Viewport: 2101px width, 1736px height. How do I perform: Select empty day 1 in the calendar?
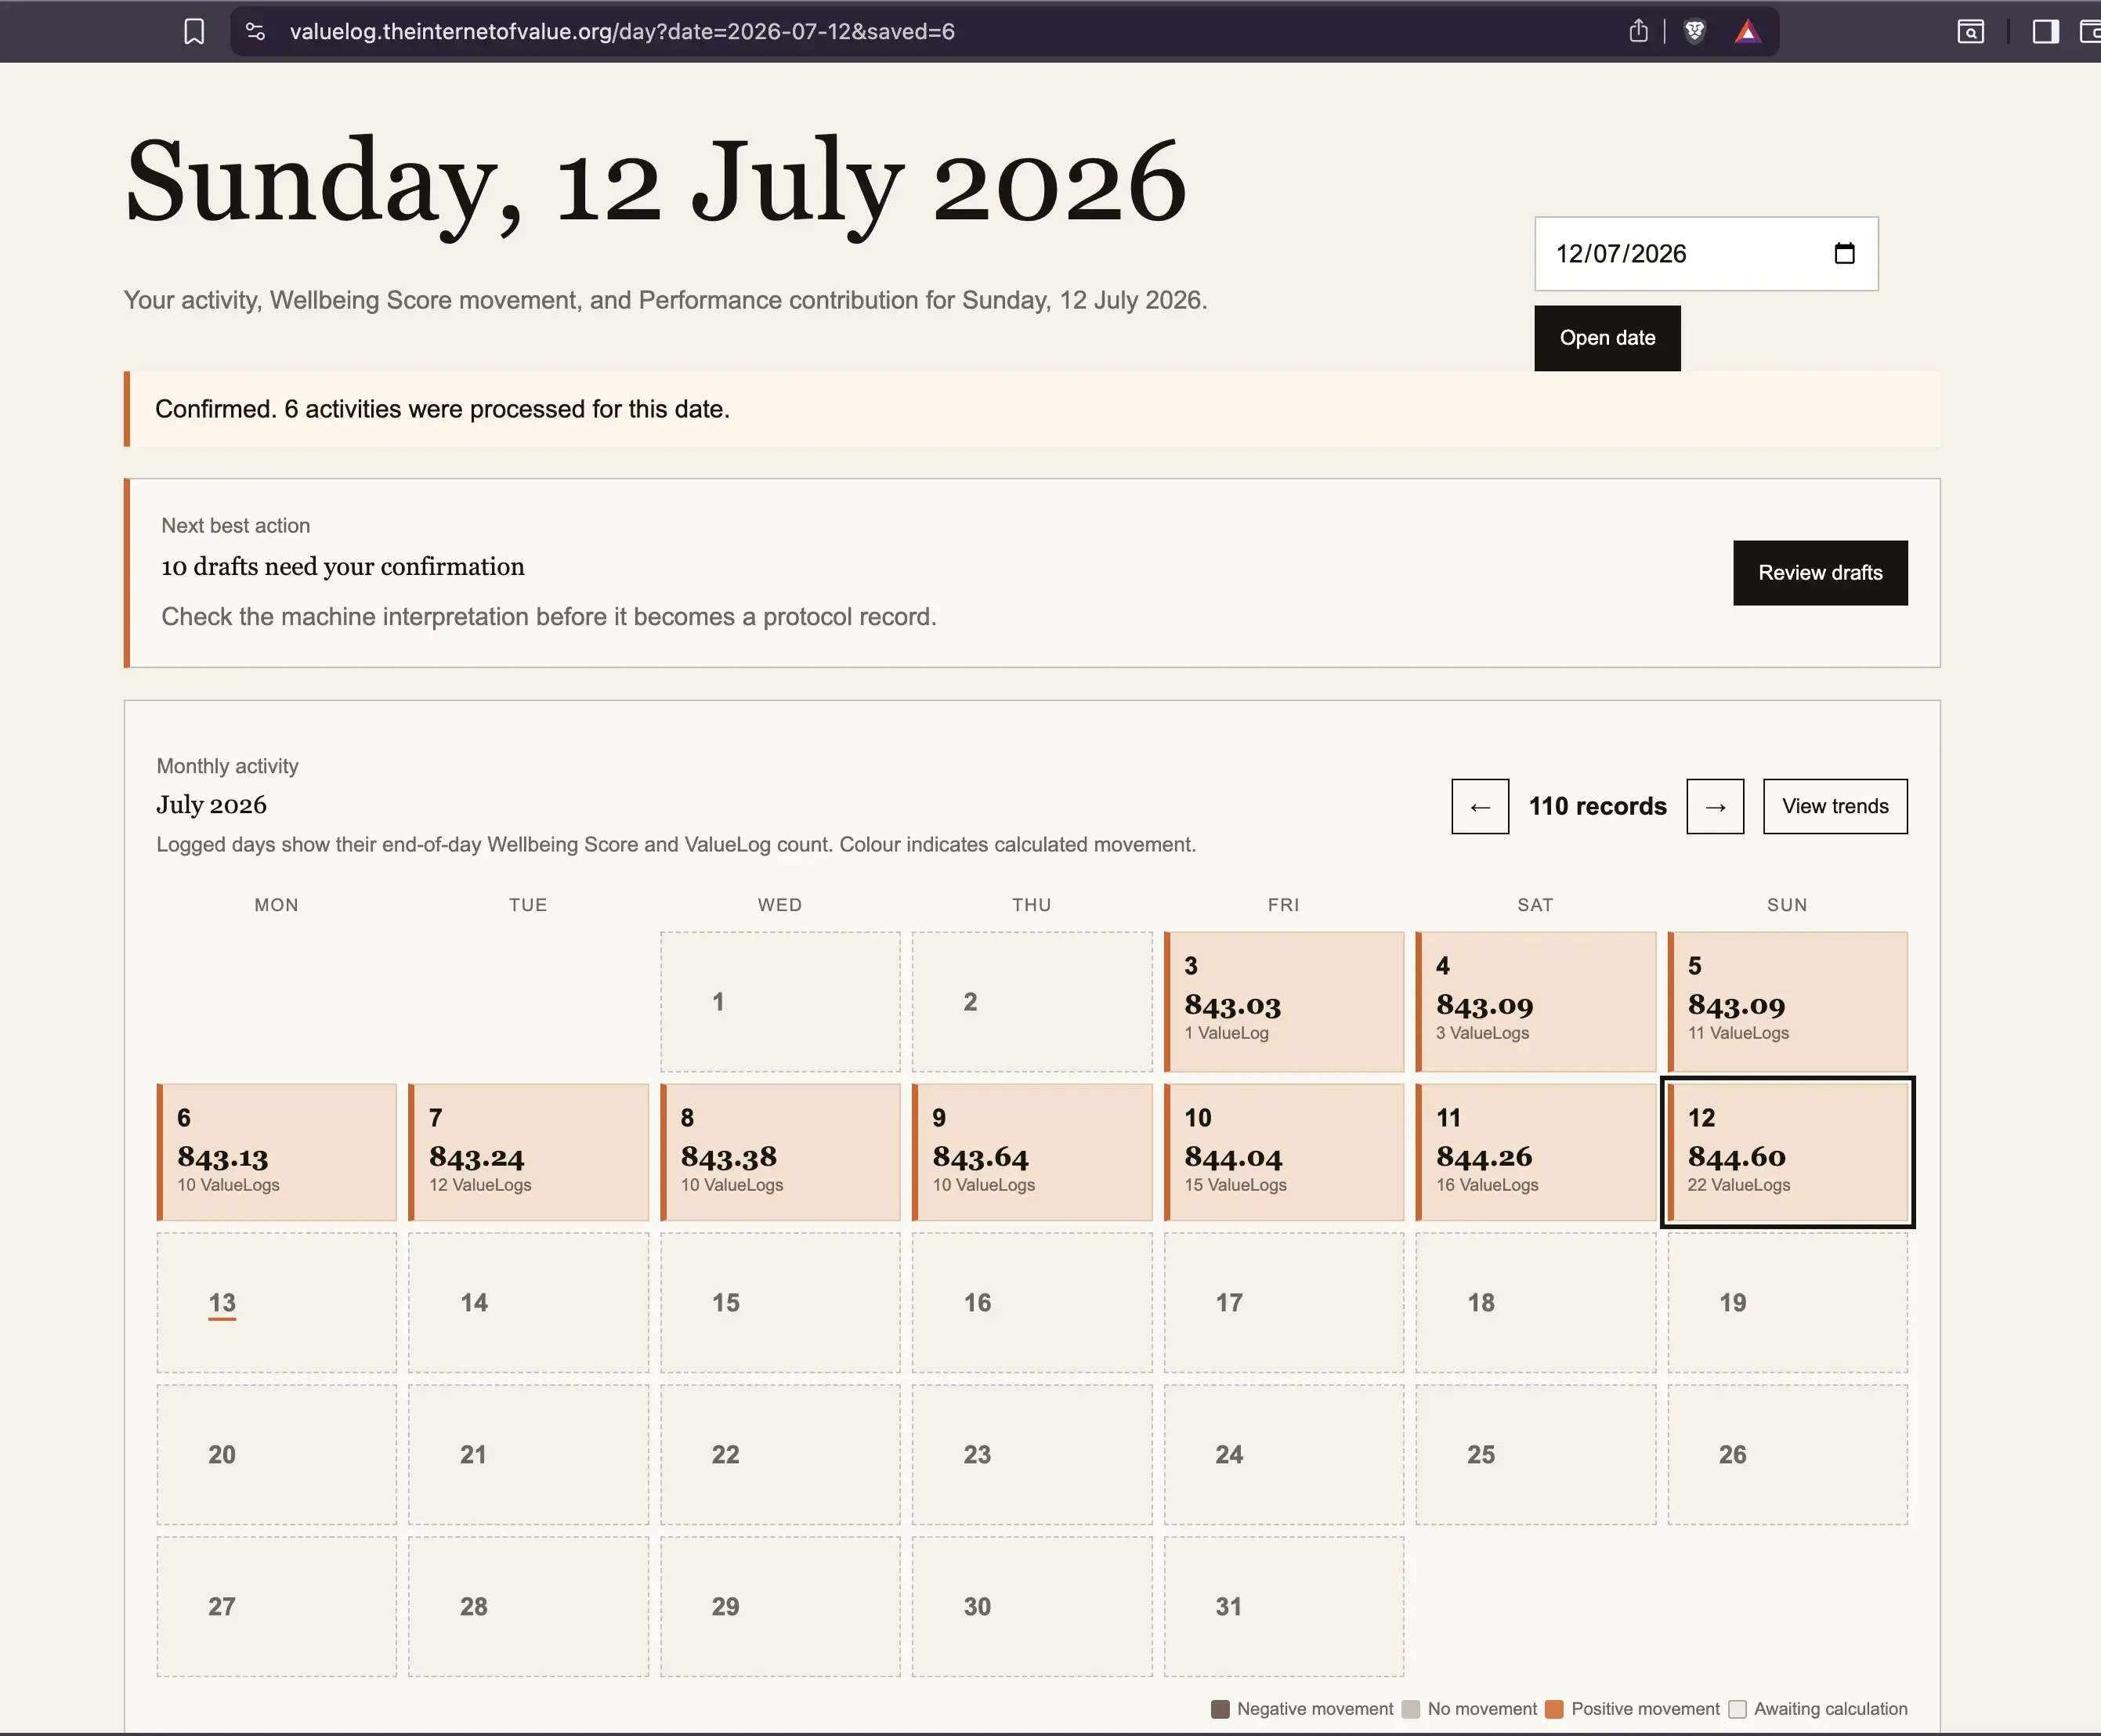(x=780, y=1002)
